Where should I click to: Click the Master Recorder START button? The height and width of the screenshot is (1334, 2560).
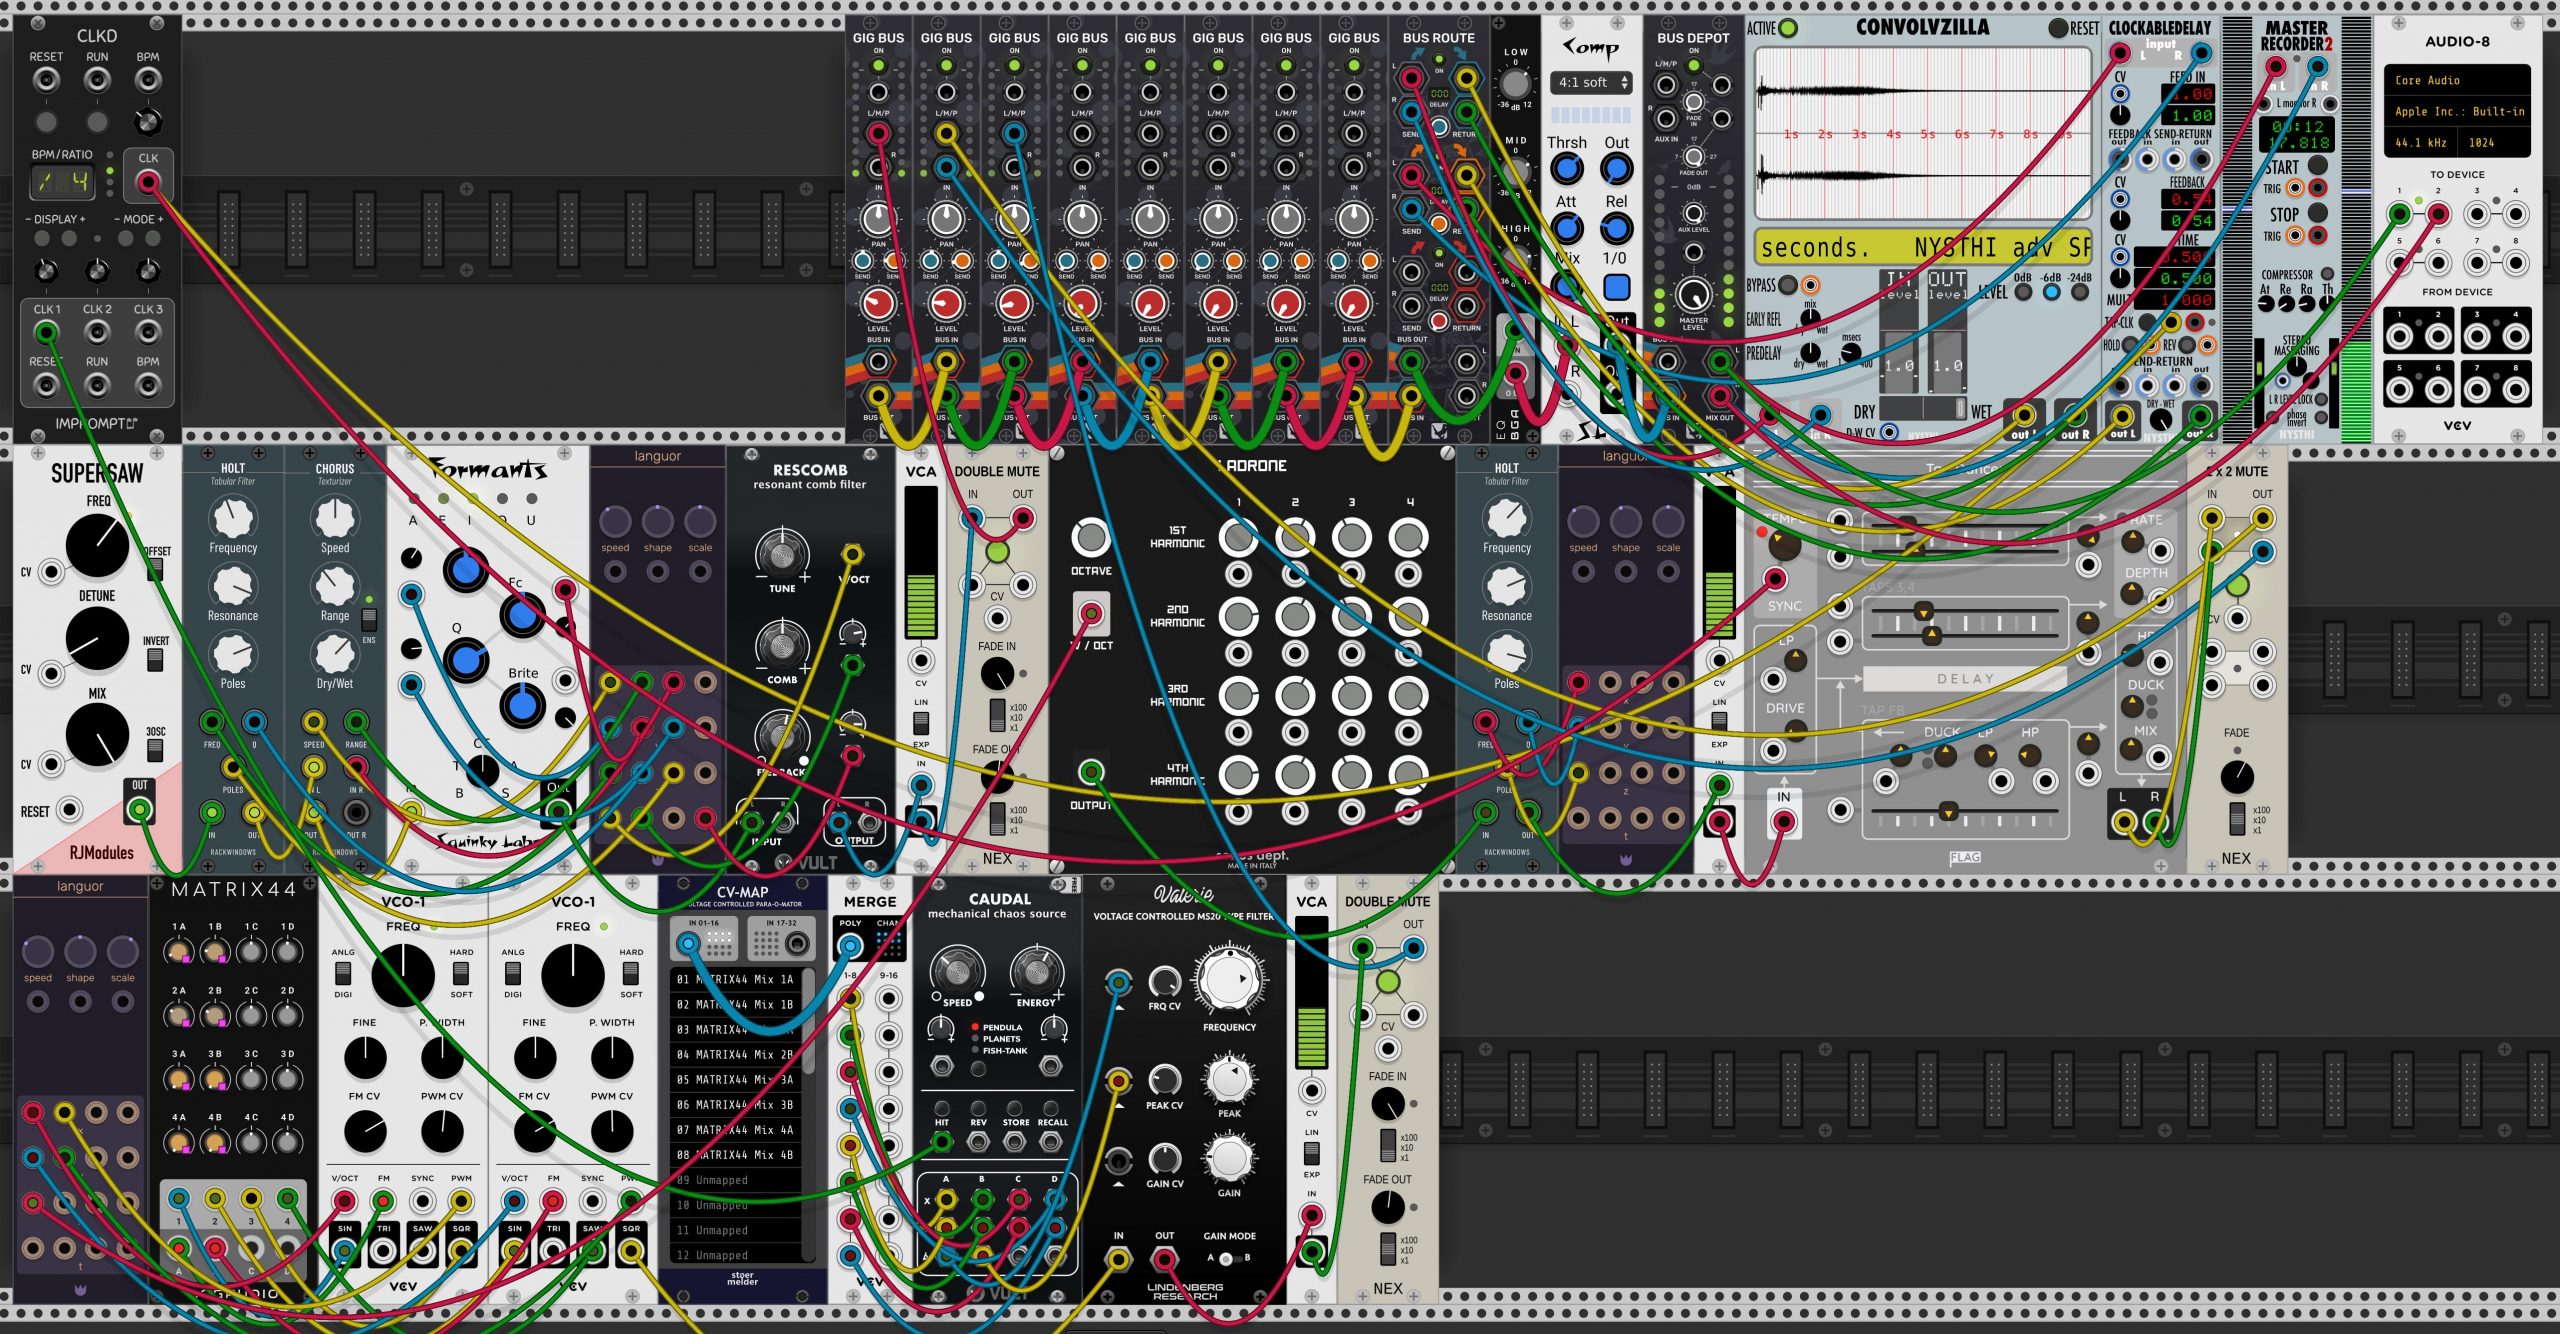pyautogui.click(x=2317, y=166)
